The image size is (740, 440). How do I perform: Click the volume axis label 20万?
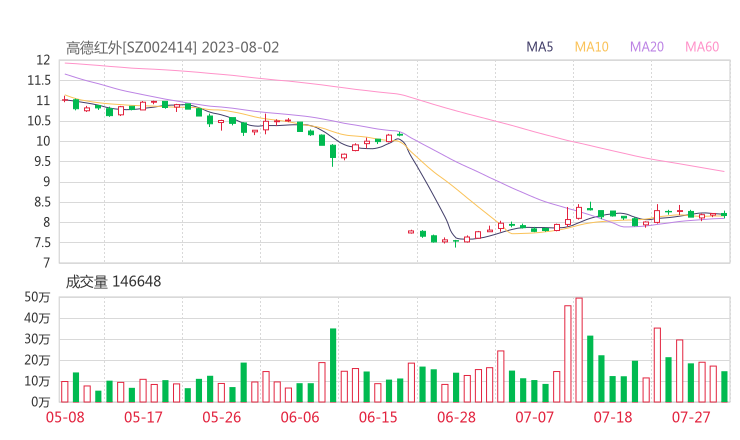[37, 360]
